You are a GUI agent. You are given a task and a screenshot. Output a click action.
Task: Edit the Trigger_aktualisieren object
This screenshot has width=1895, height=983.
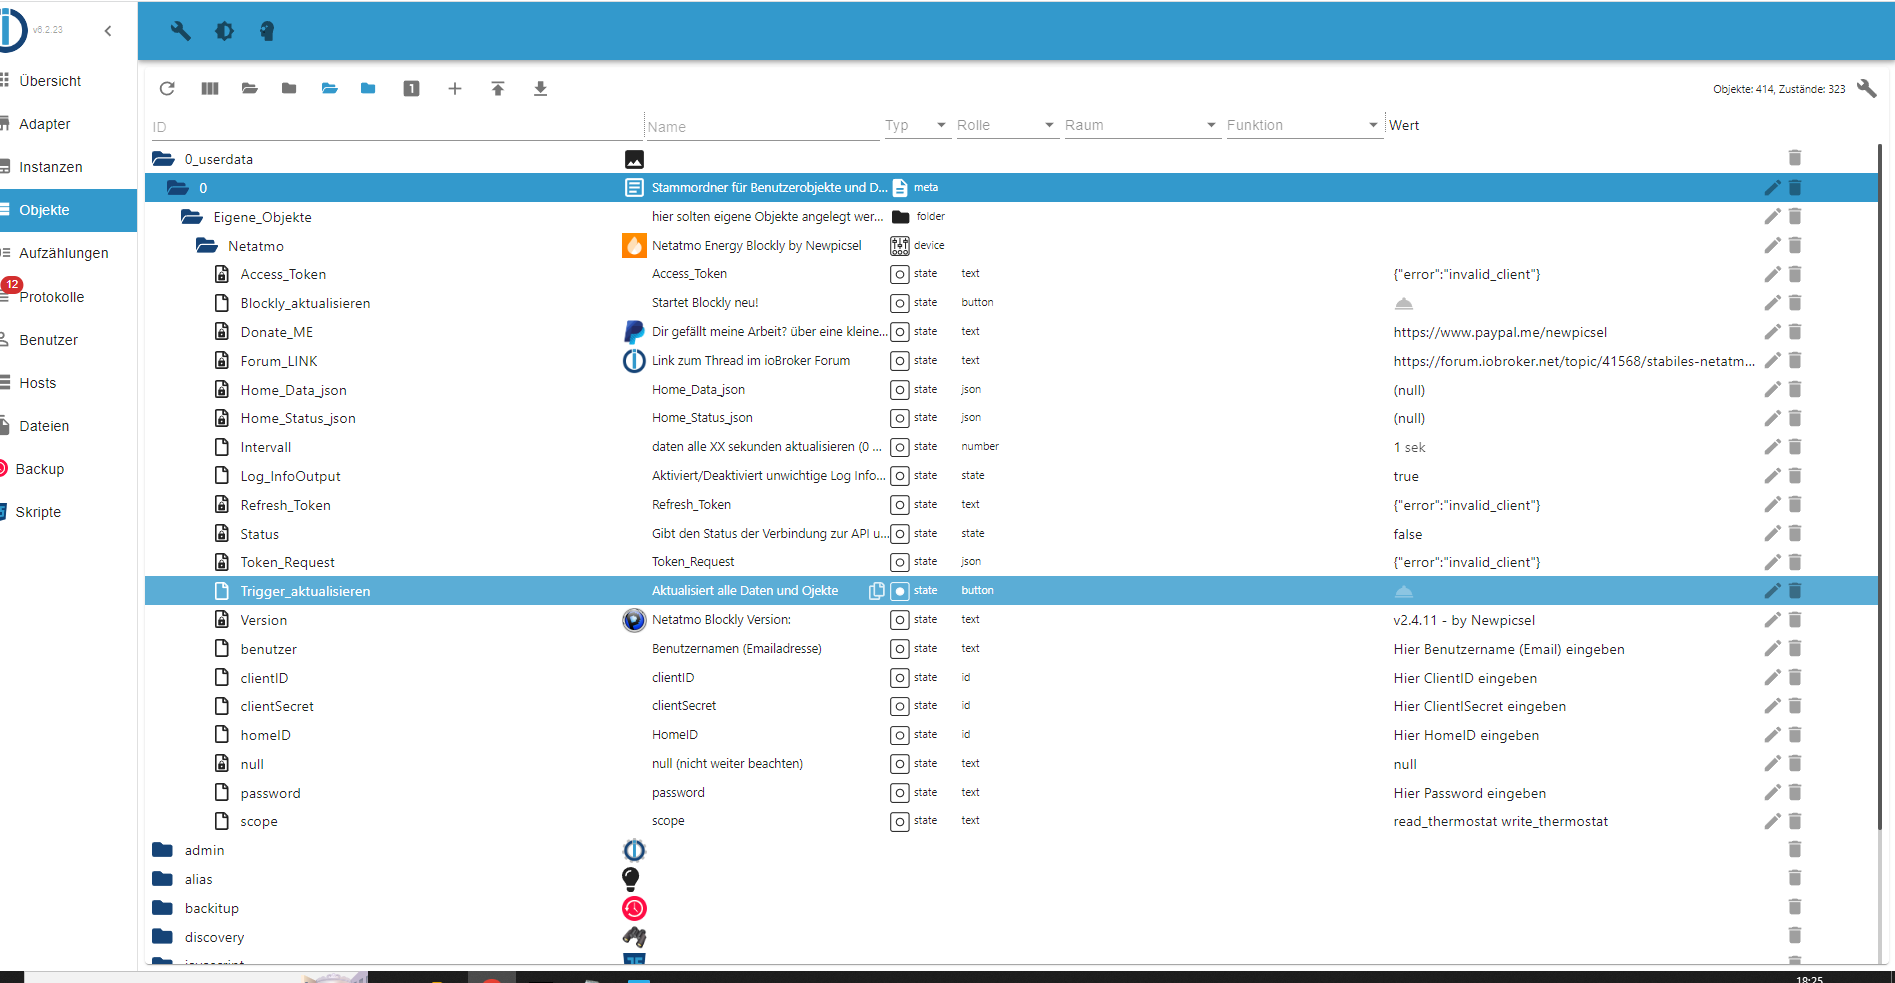(1772, 591)
